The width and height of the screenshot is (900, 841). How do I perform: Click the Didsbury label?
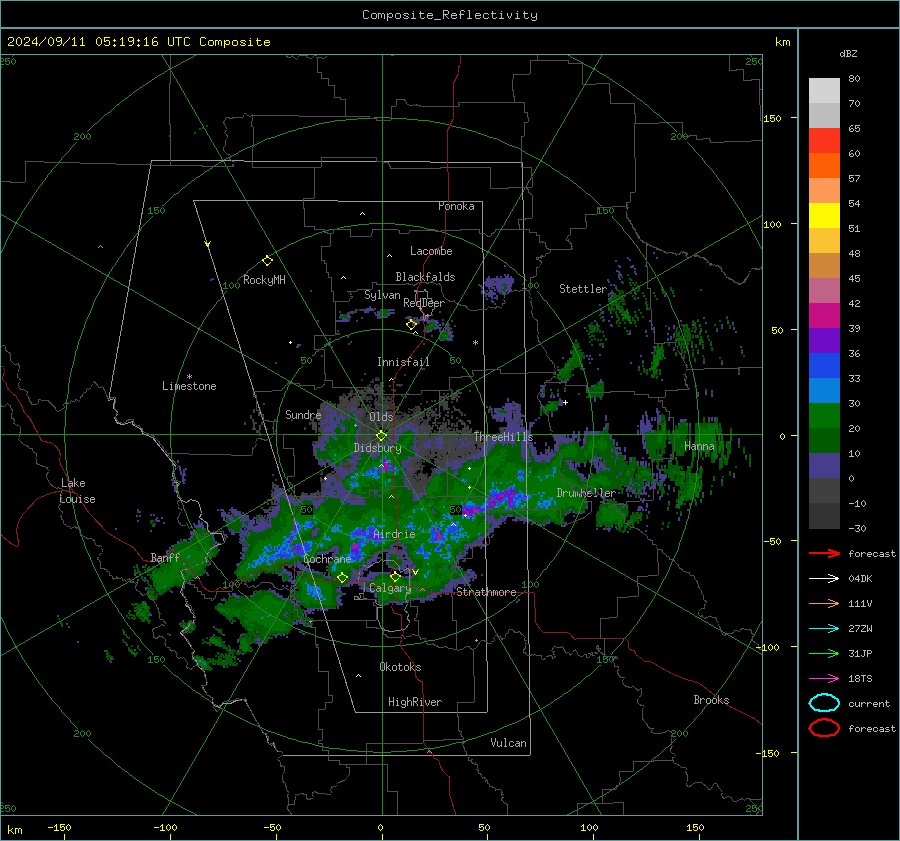[x=378, y=448]
